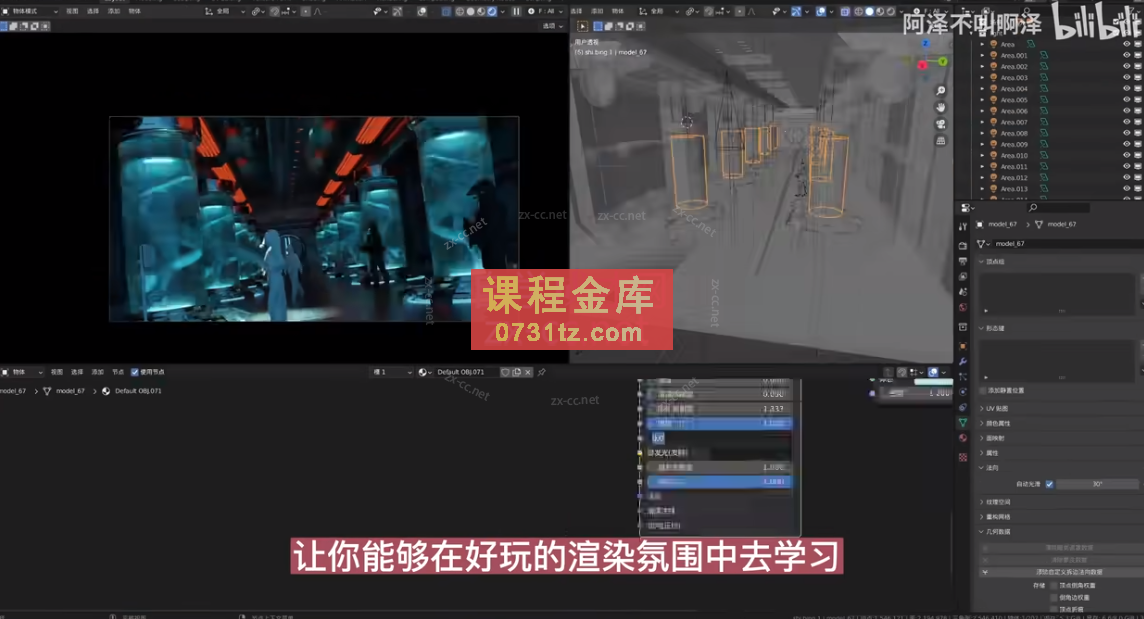Open the Modifiers wrench properties tab
Viewport: 1144px width, 619px height.
point(963,361)
